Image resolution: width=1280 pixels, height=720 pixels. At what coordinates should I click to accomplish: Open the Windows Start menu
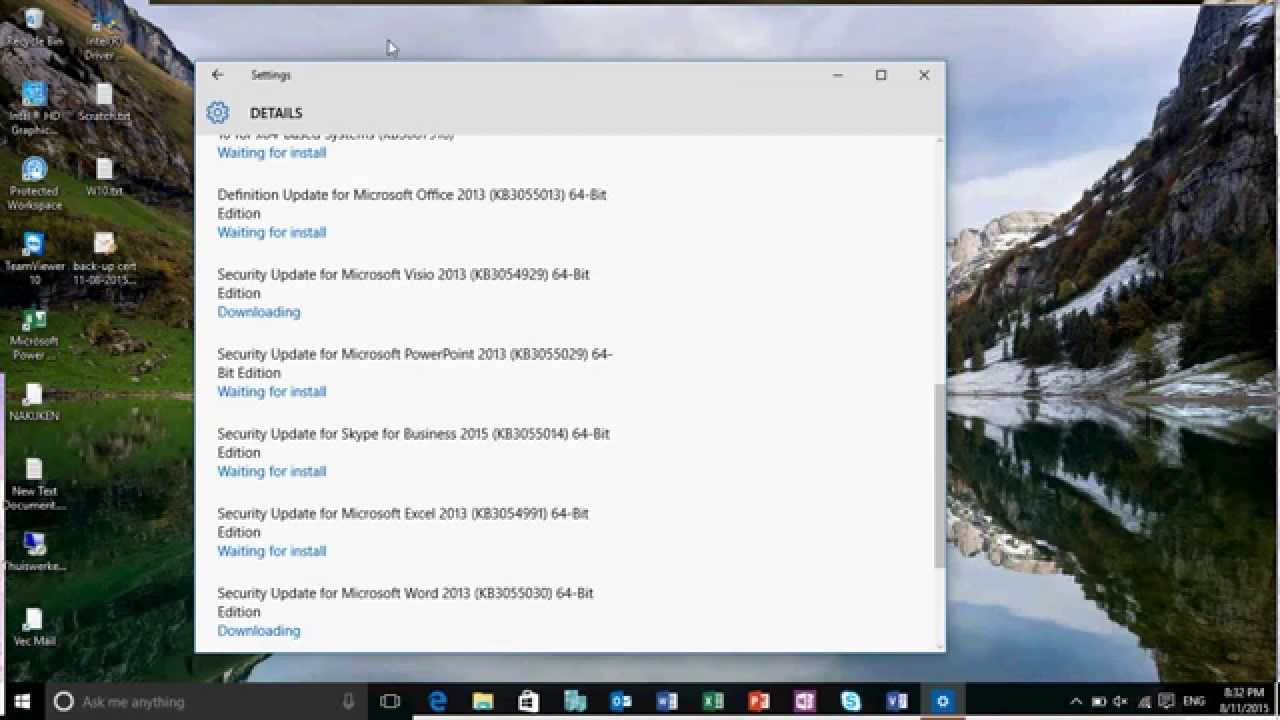coord(22,701)
